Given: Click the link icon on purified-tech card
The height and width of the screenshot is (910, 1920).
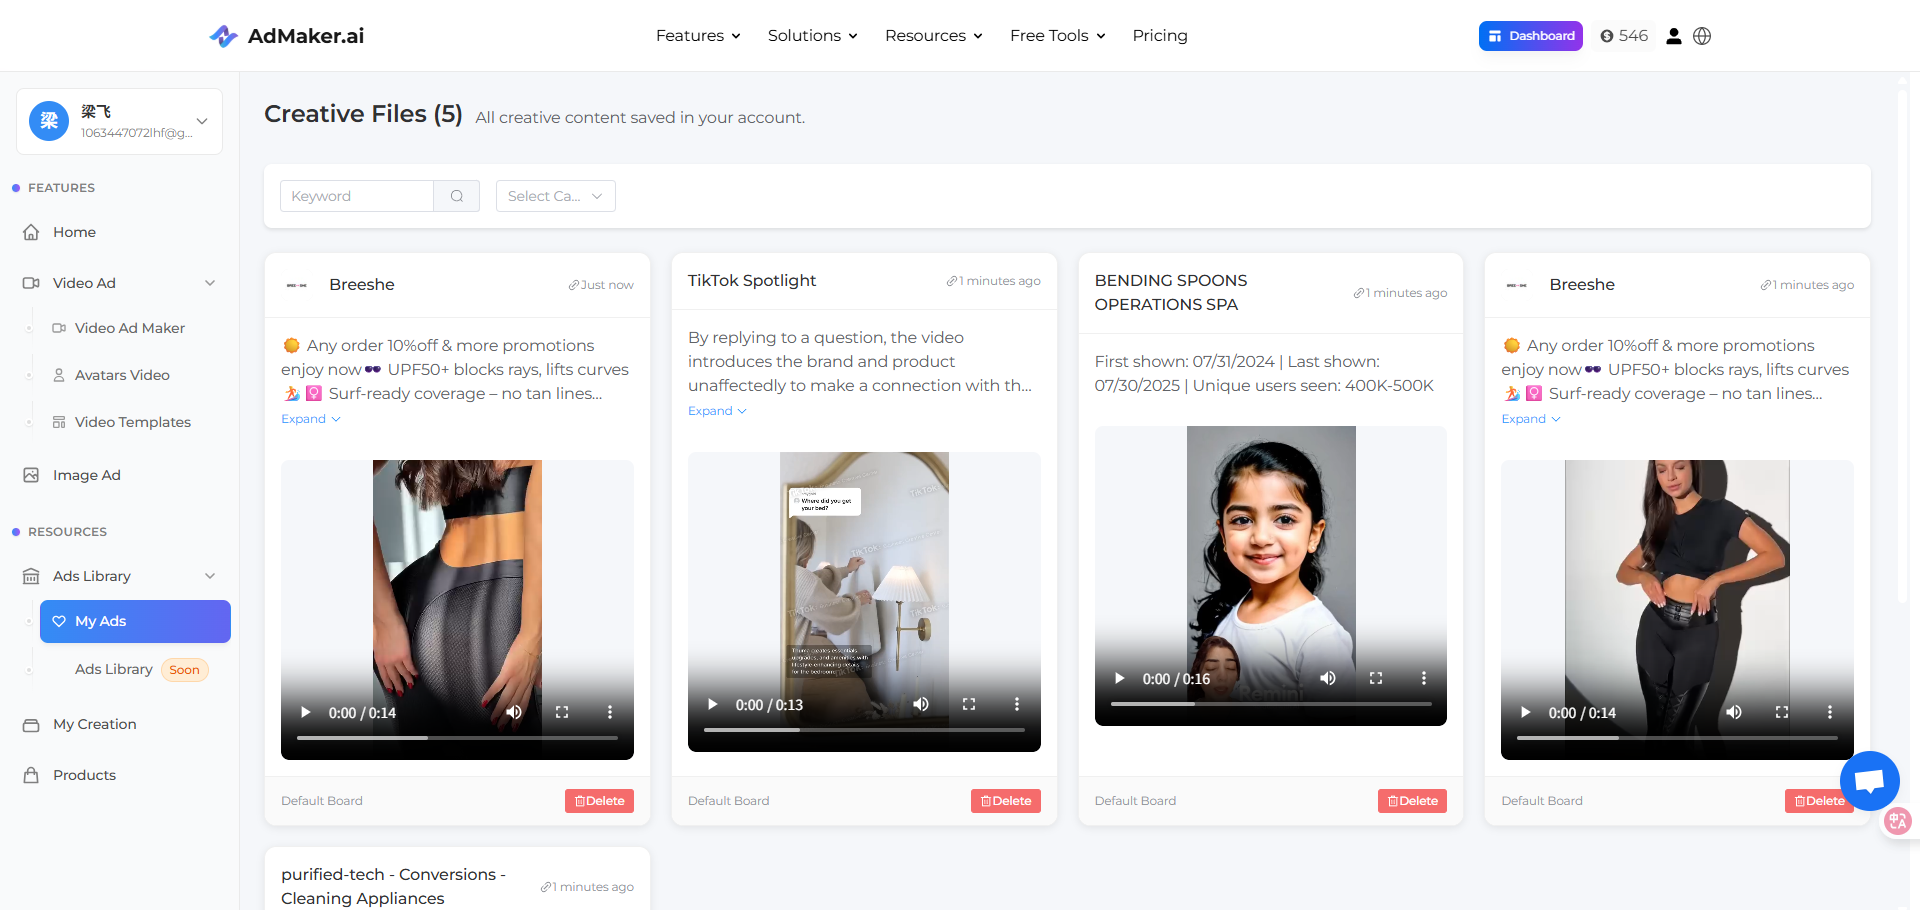Looking at the screenshot, I should [546, 887].
